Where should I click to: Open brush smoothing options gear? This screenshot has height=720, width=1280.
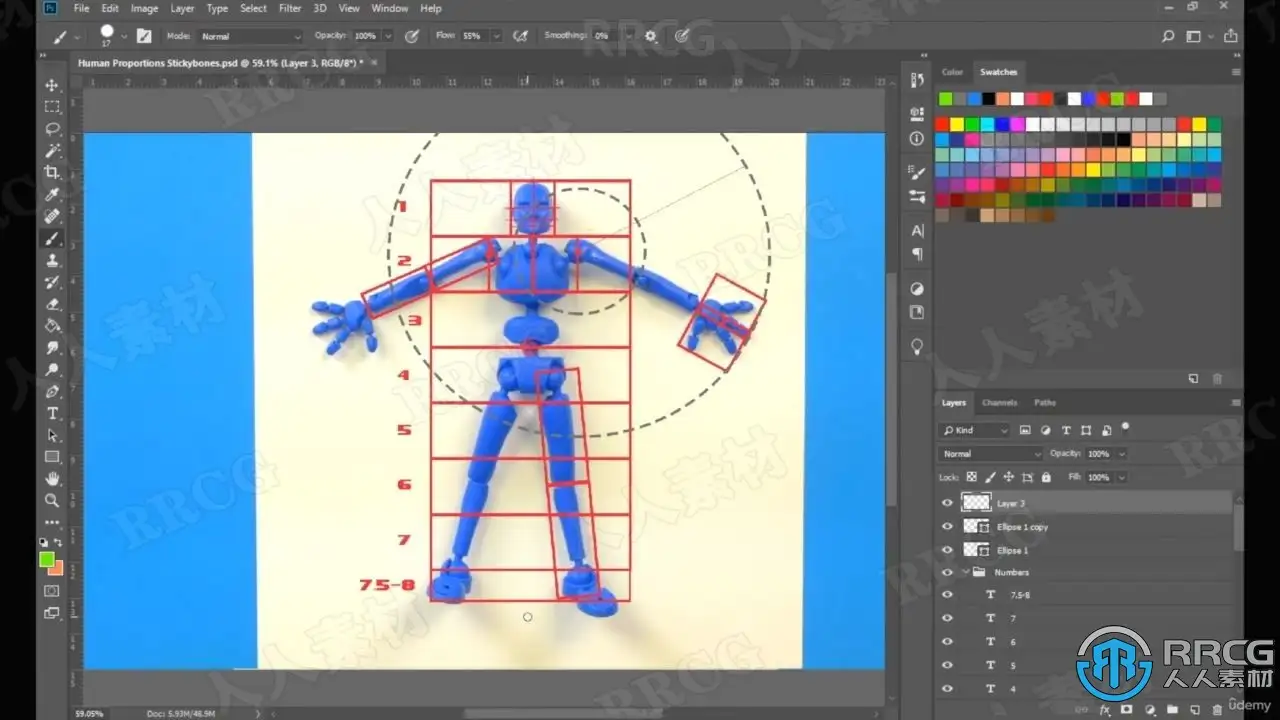[x=651, y=36]
